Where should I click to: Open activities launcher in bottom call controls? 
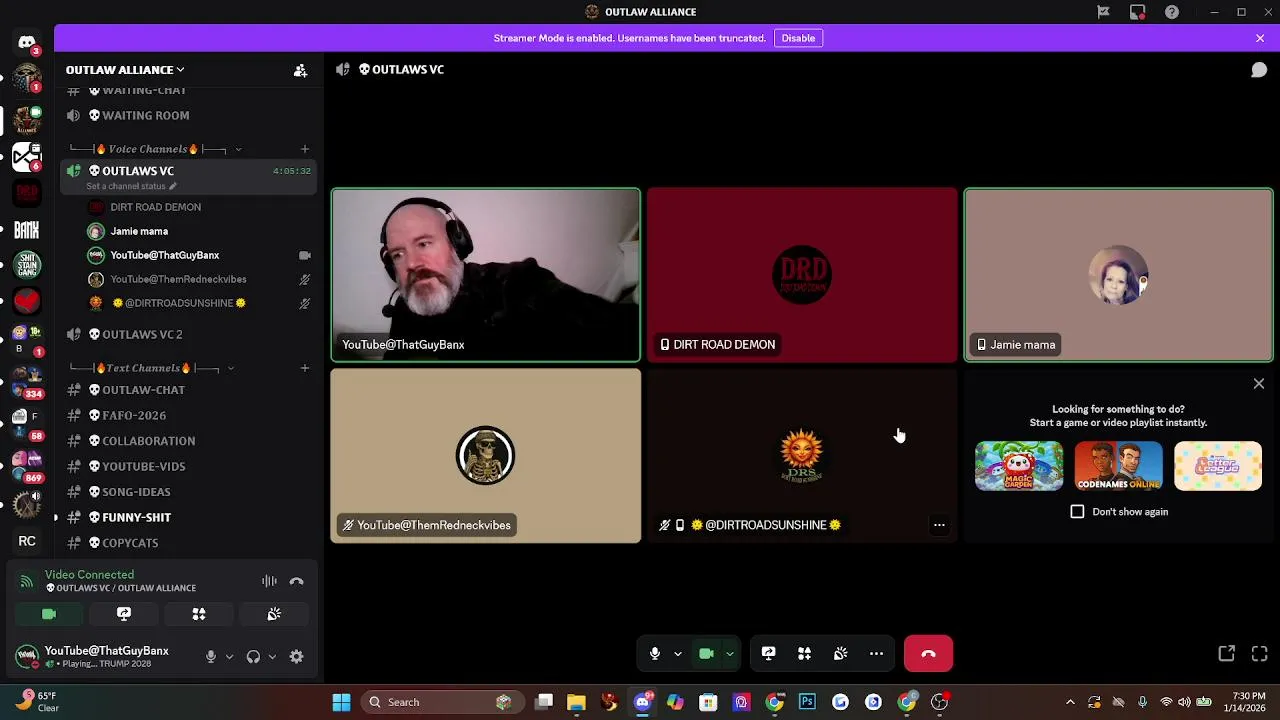tap(804, 653)
